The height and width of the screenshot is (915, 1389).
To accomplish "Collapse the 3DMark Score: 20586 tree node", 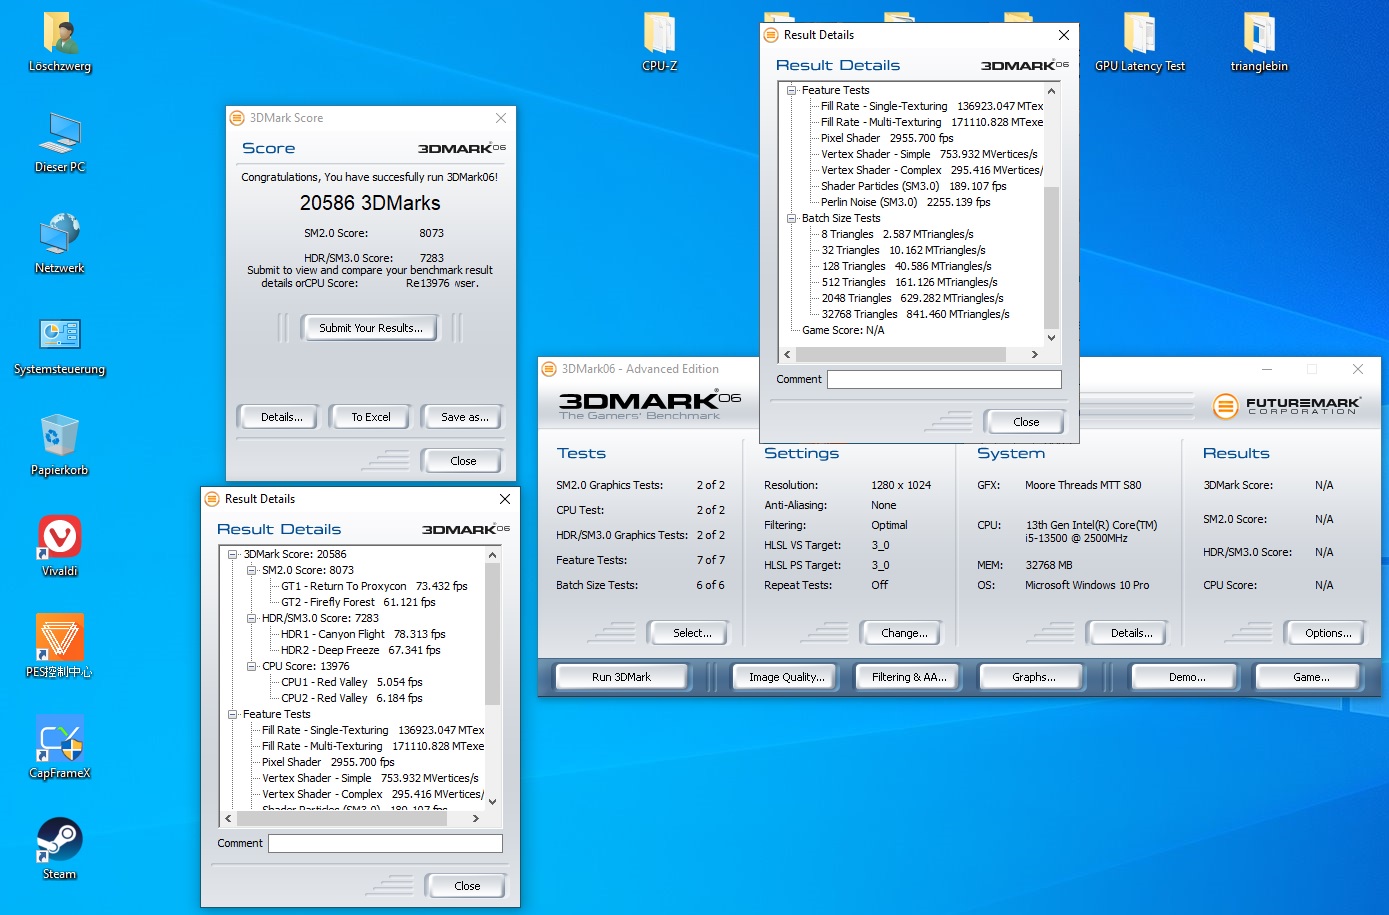I will tap(232, 554).
